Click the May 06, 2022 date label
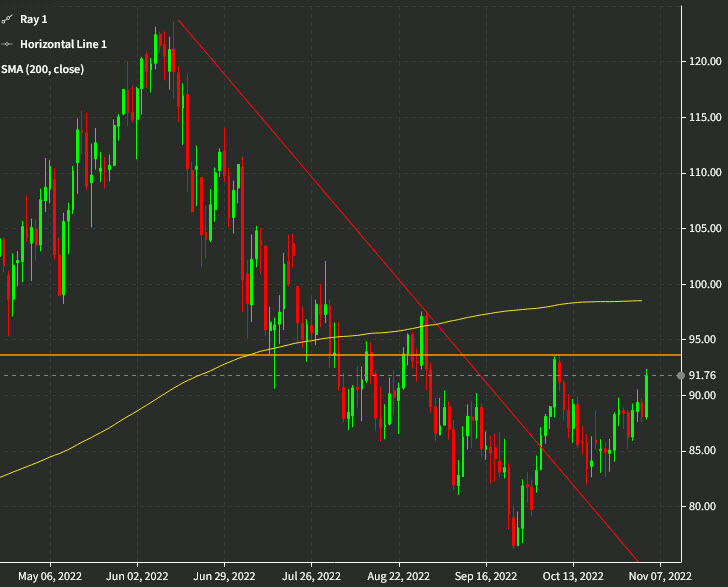The height and width of the screenshot is (587, 728). [50, 576]
